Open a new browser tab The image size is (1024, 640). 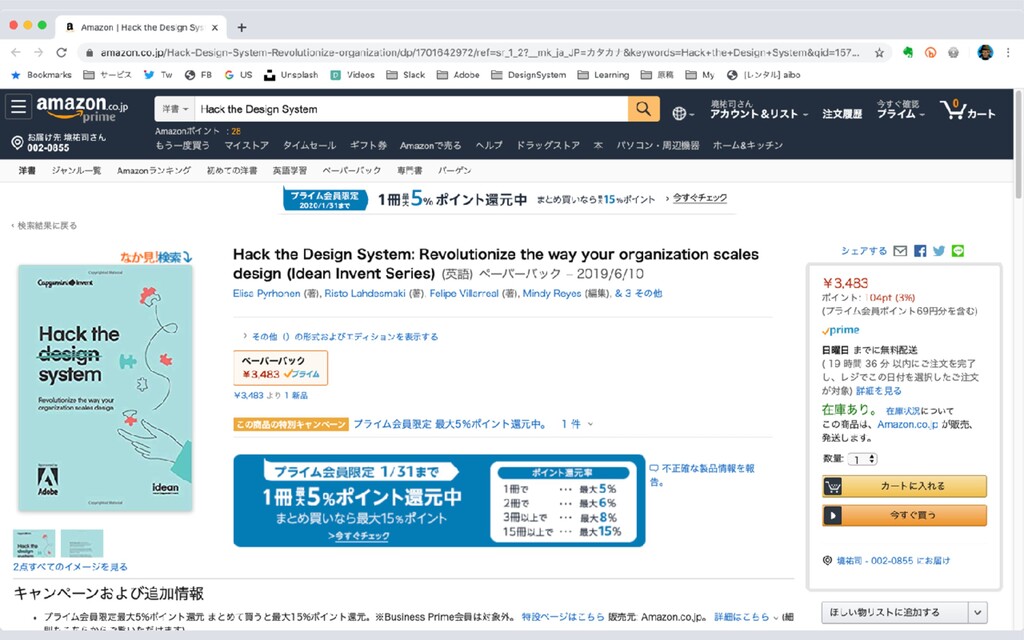(x=242, y=27)
